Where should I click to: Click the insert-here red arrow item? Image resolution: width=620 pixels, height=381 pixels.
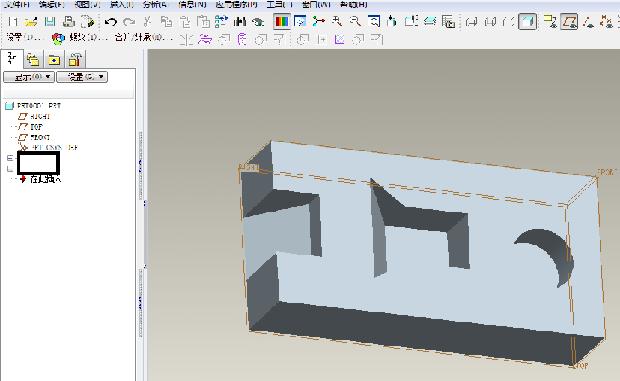(x=41, y=179)
